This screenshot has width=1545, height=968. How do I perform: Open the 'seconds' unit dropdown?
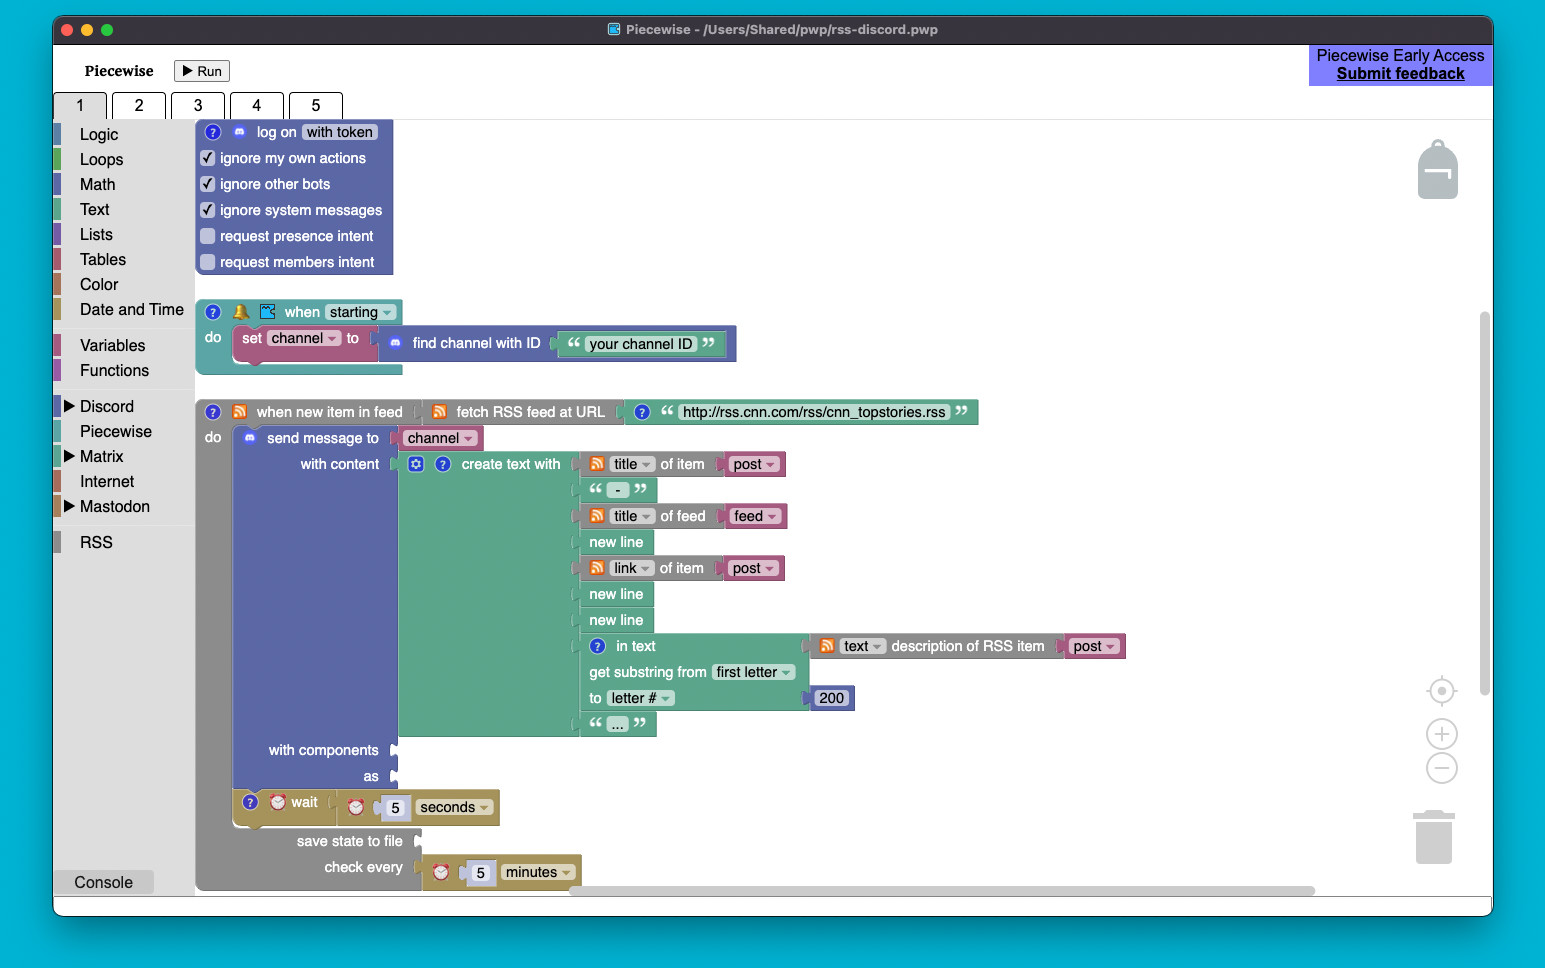[454, 807]
